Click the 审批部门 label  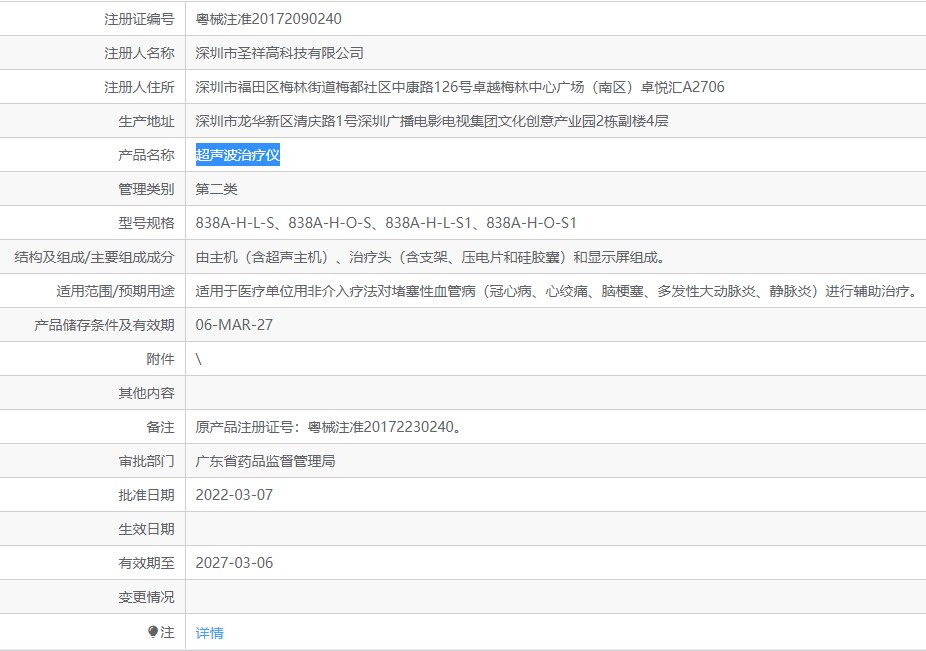coord(146,461)
